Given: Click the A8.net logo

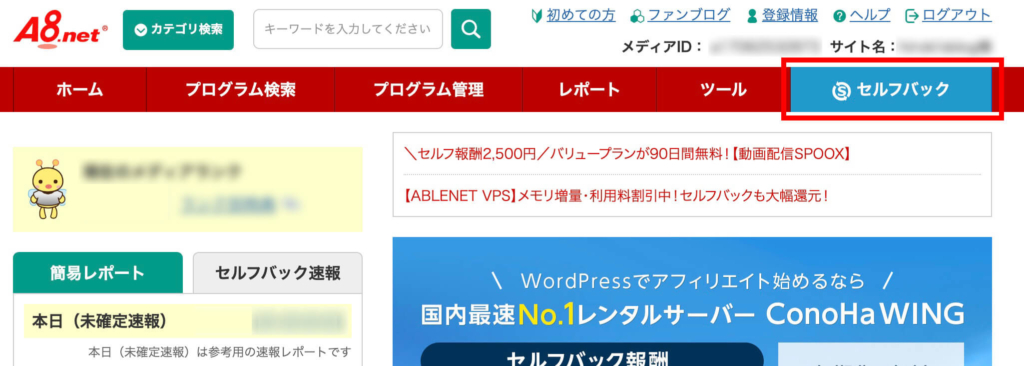Looking at the screenshot, I should click(61, 30).
